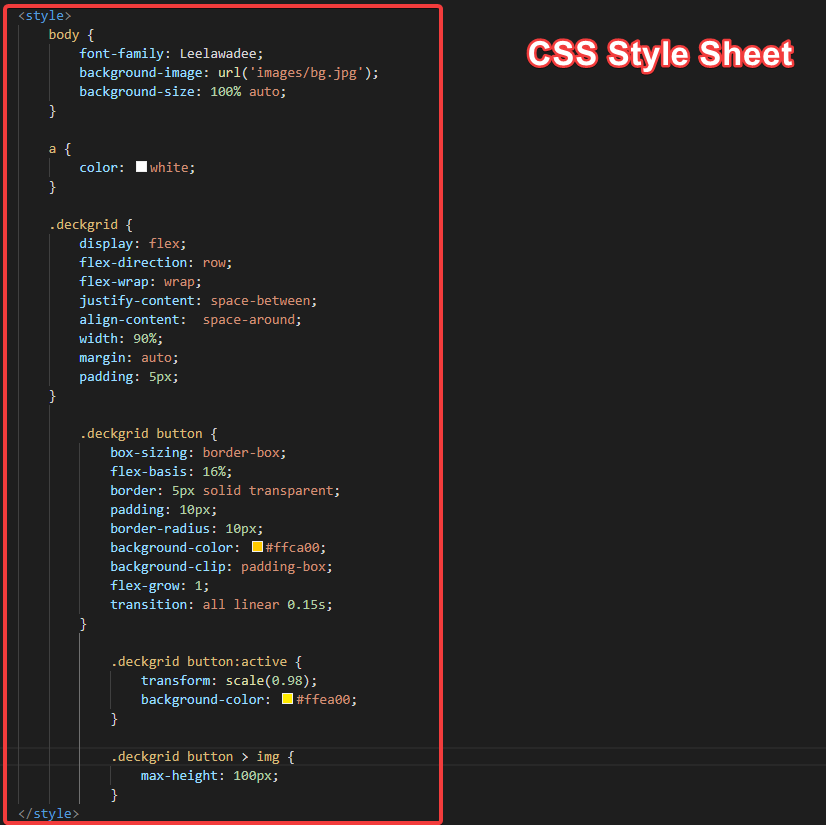The height and width of the screenshot is (825, 826).
Task: Click the closing </style> tag
Action: tap(48, 813)
